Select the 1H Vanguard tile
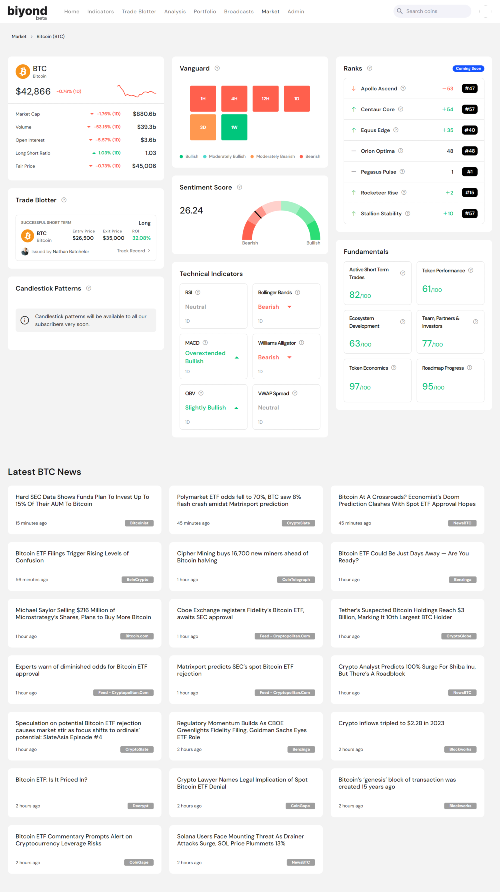The width and height of the screenshot is (500, 892). (x=203, y=98)
